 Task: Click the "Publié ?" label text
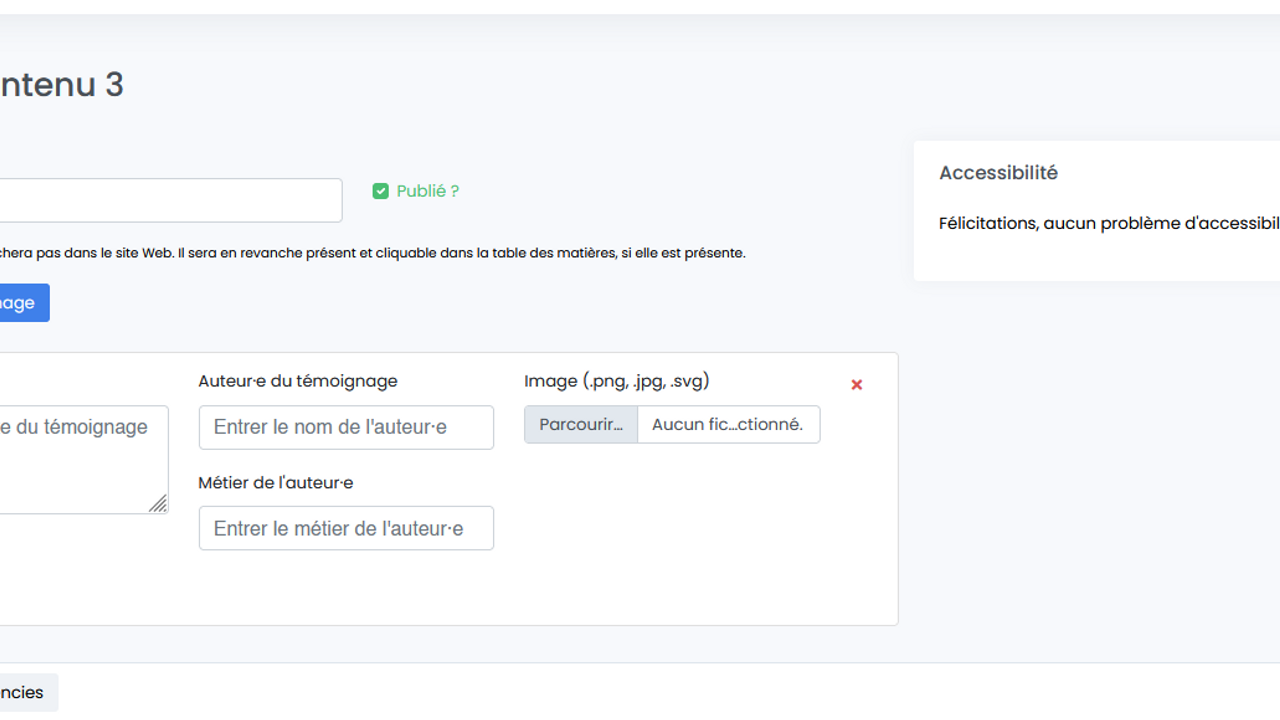pos(427,191)
